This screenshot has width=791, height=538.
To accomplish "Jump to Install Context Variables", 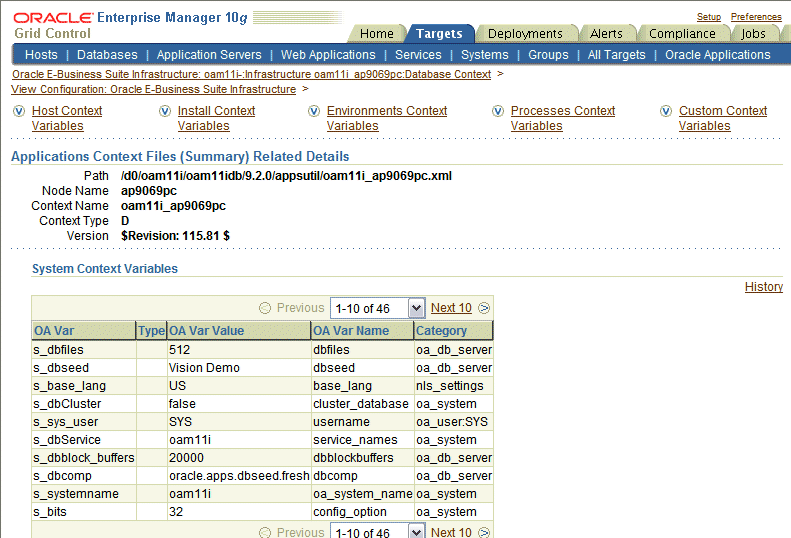I will pos(216,118).
